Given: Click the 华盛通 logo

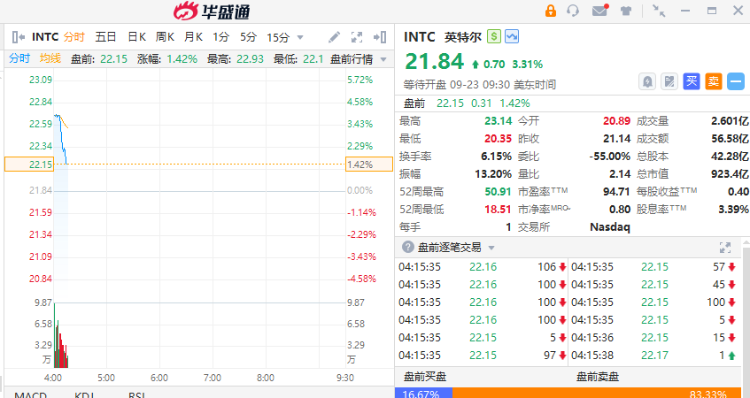Looking at the screenshot, I should pyautogui.click(x=212, y=11).
